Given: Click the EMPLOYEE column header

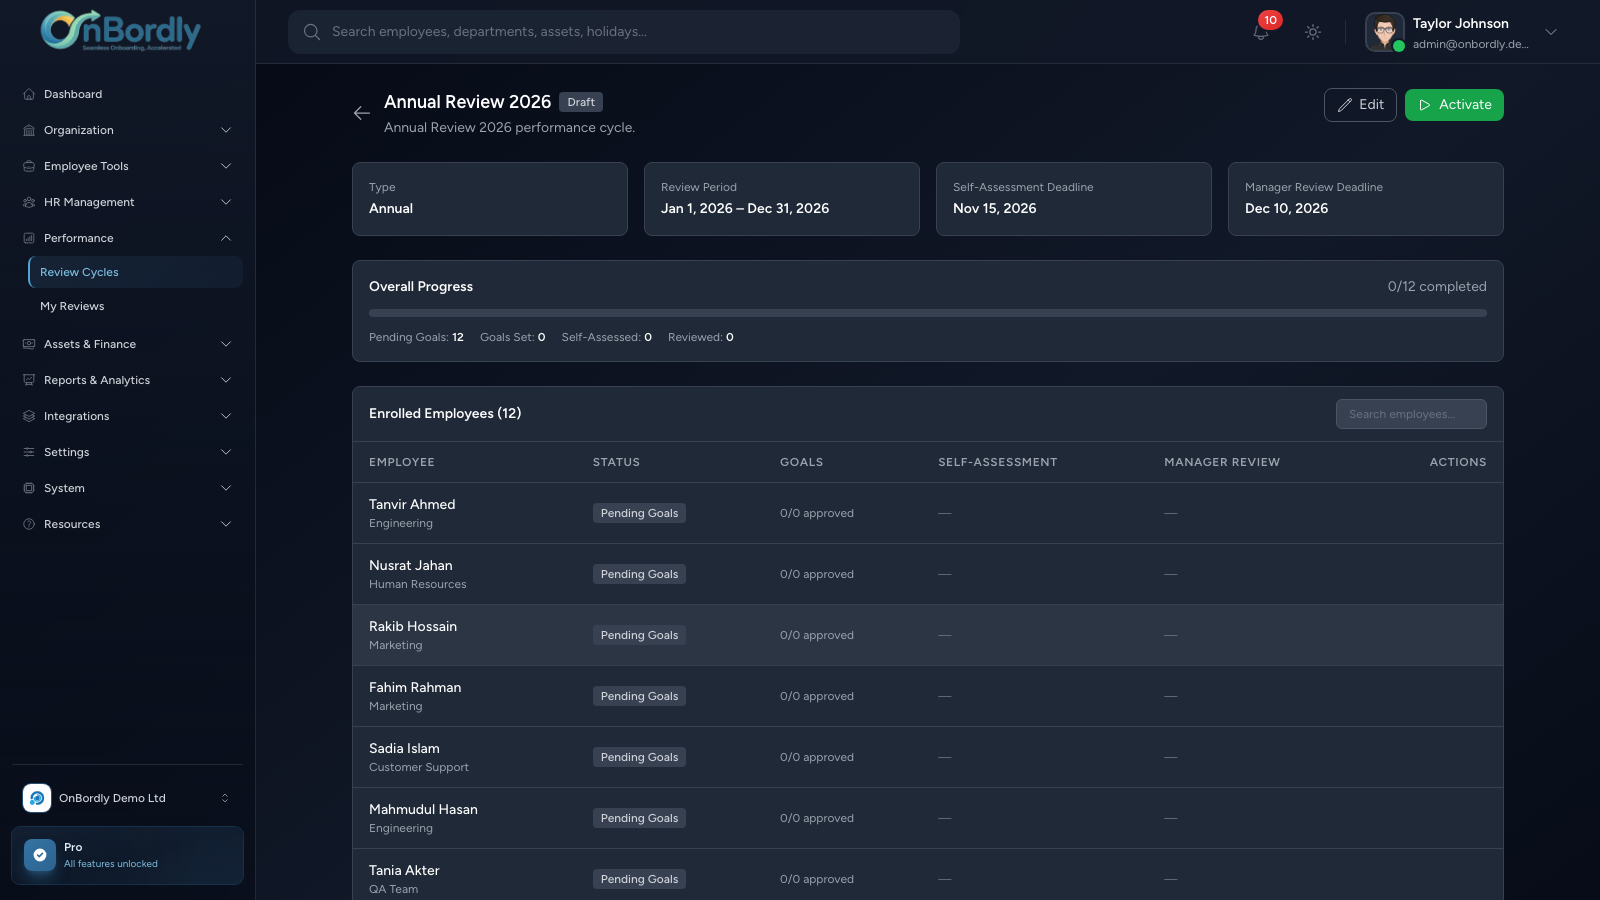Looking at the screenshot, I should click(402, 462).
